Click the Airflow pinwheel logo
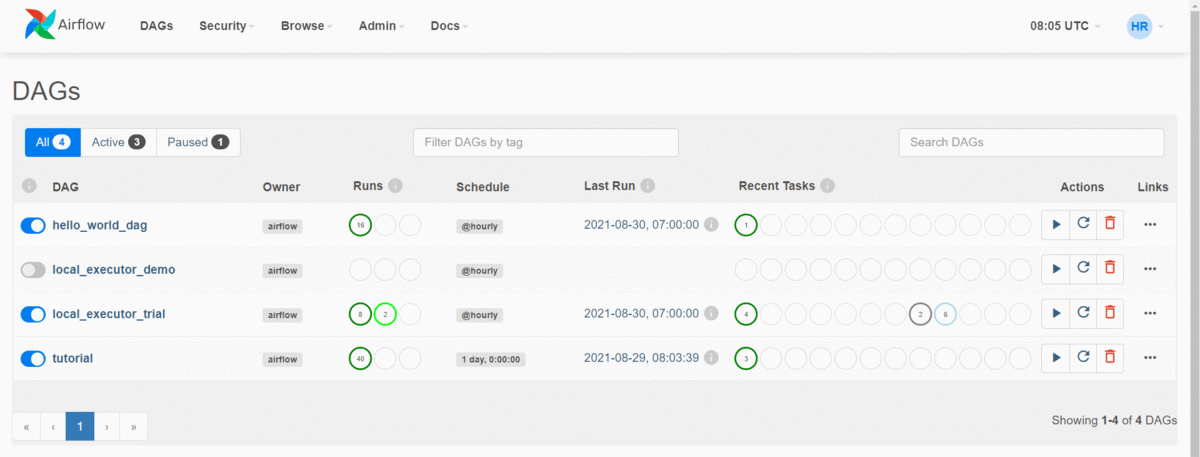This screenshot has height=457, width=1200. (40, 26)
